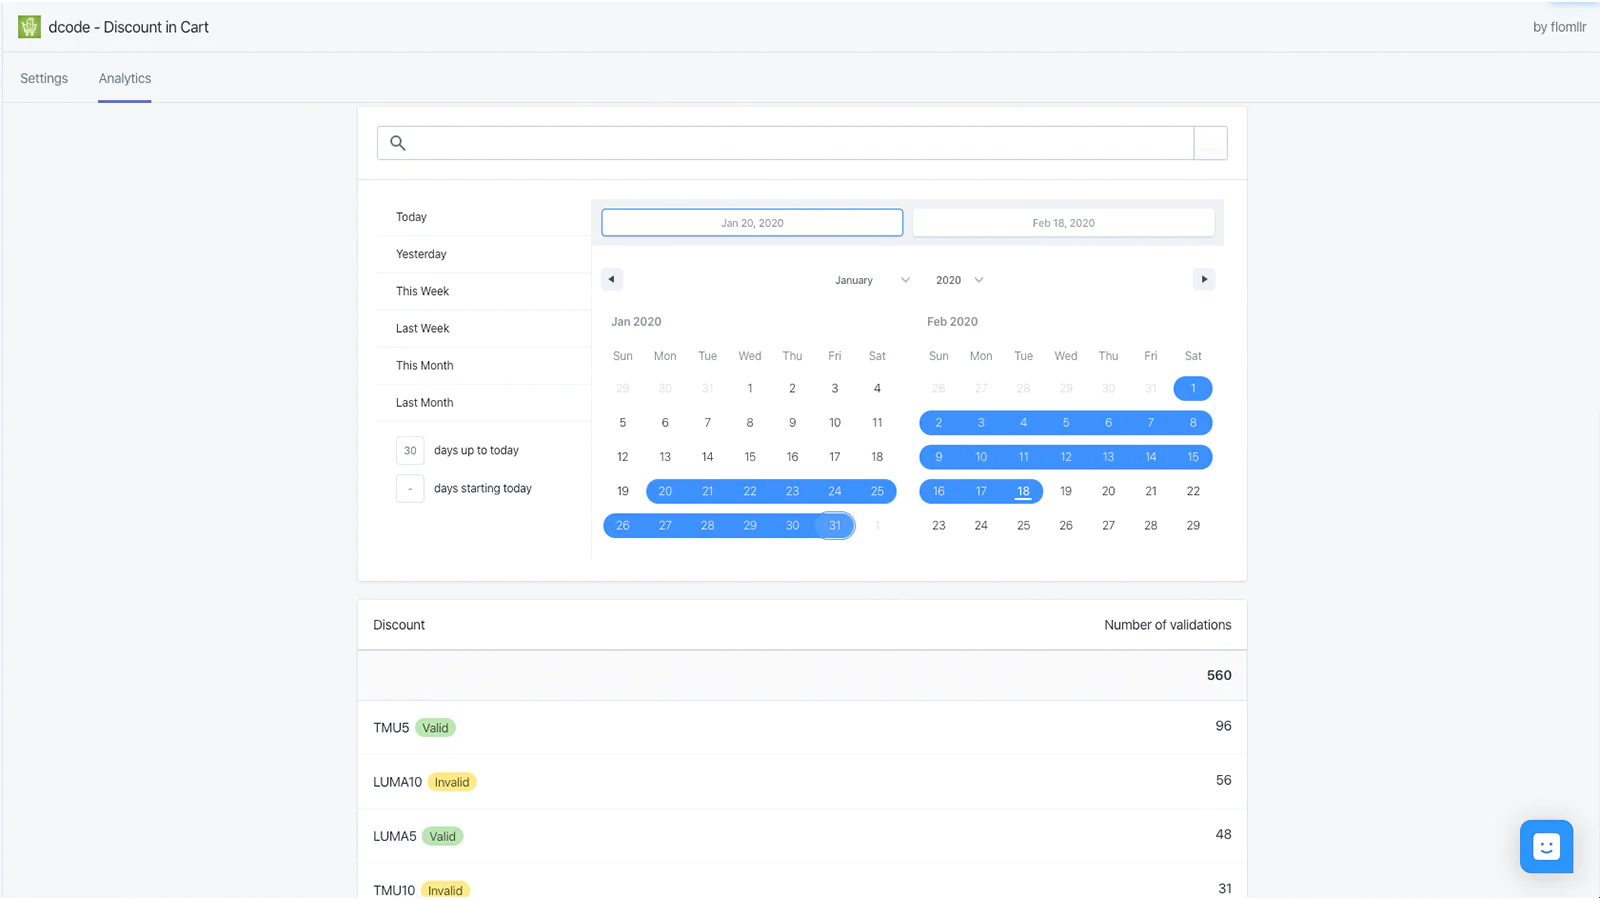Viewport: 1600px width, 900px height.
Task: Click the button right of search field
Action: (1211, 143)
